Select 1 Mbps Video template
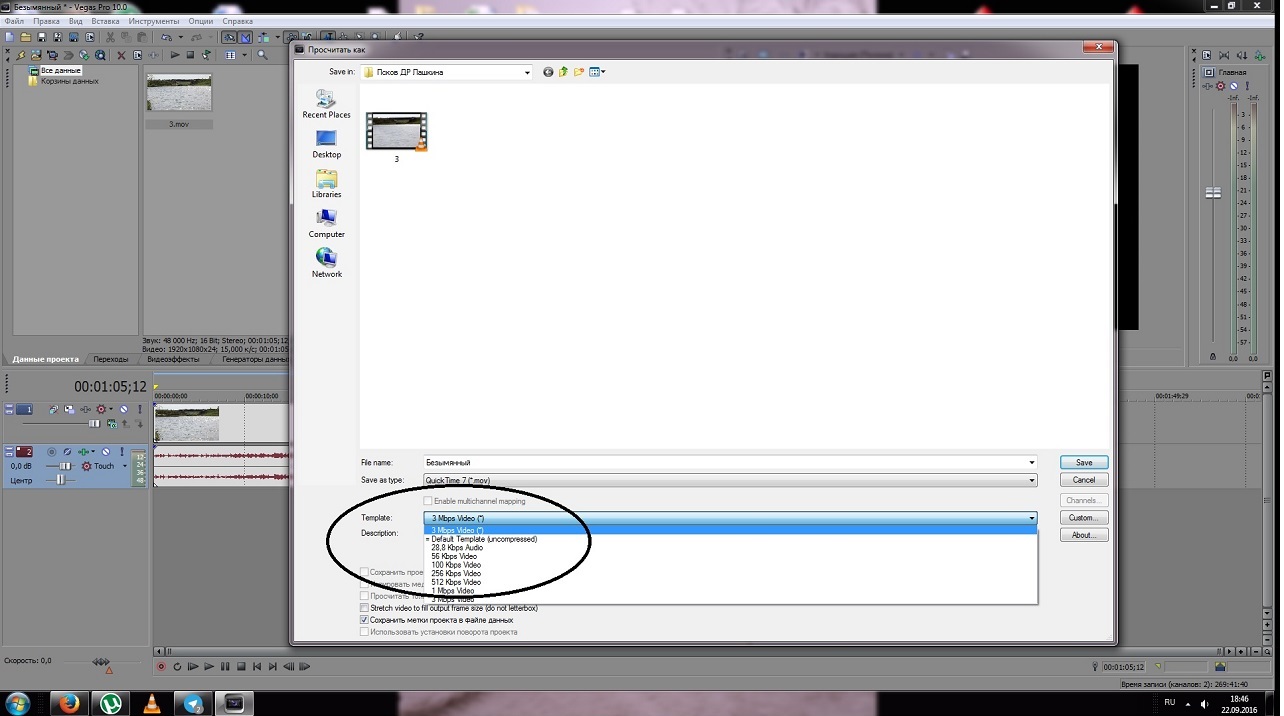The image size is (1284, 716). (730, 591)
